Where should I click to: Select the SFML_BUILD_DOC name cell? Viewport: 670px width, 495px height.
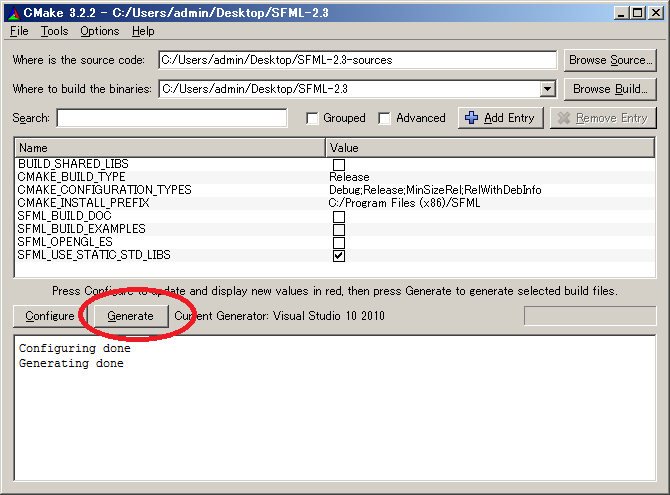[65, 216]
